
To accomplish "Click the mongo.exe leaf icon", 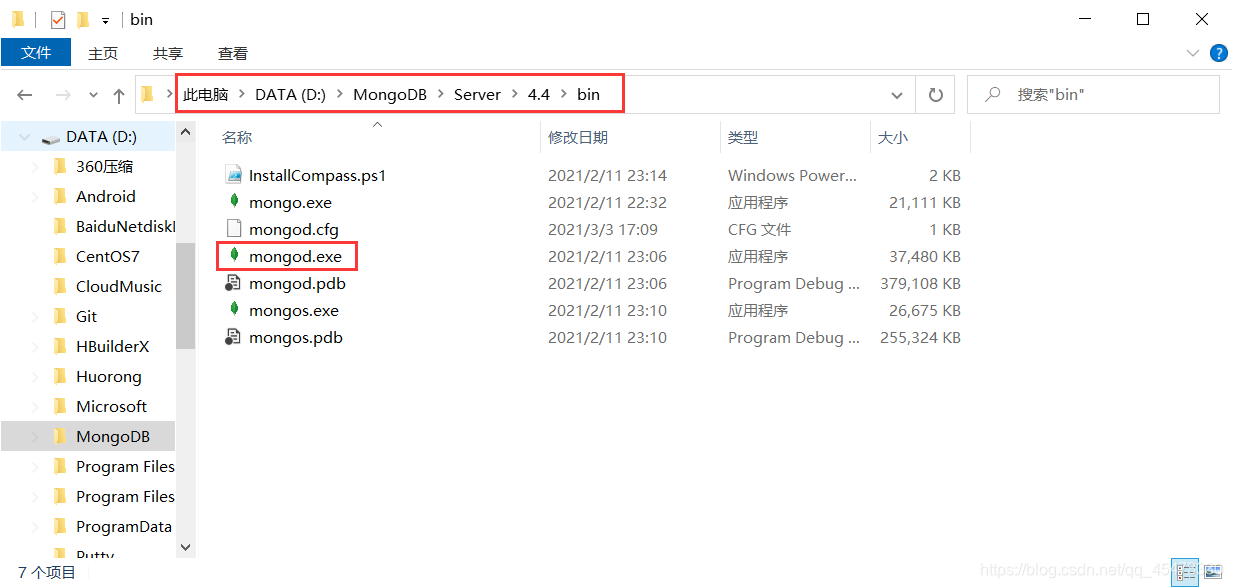I will coord(234,201).
